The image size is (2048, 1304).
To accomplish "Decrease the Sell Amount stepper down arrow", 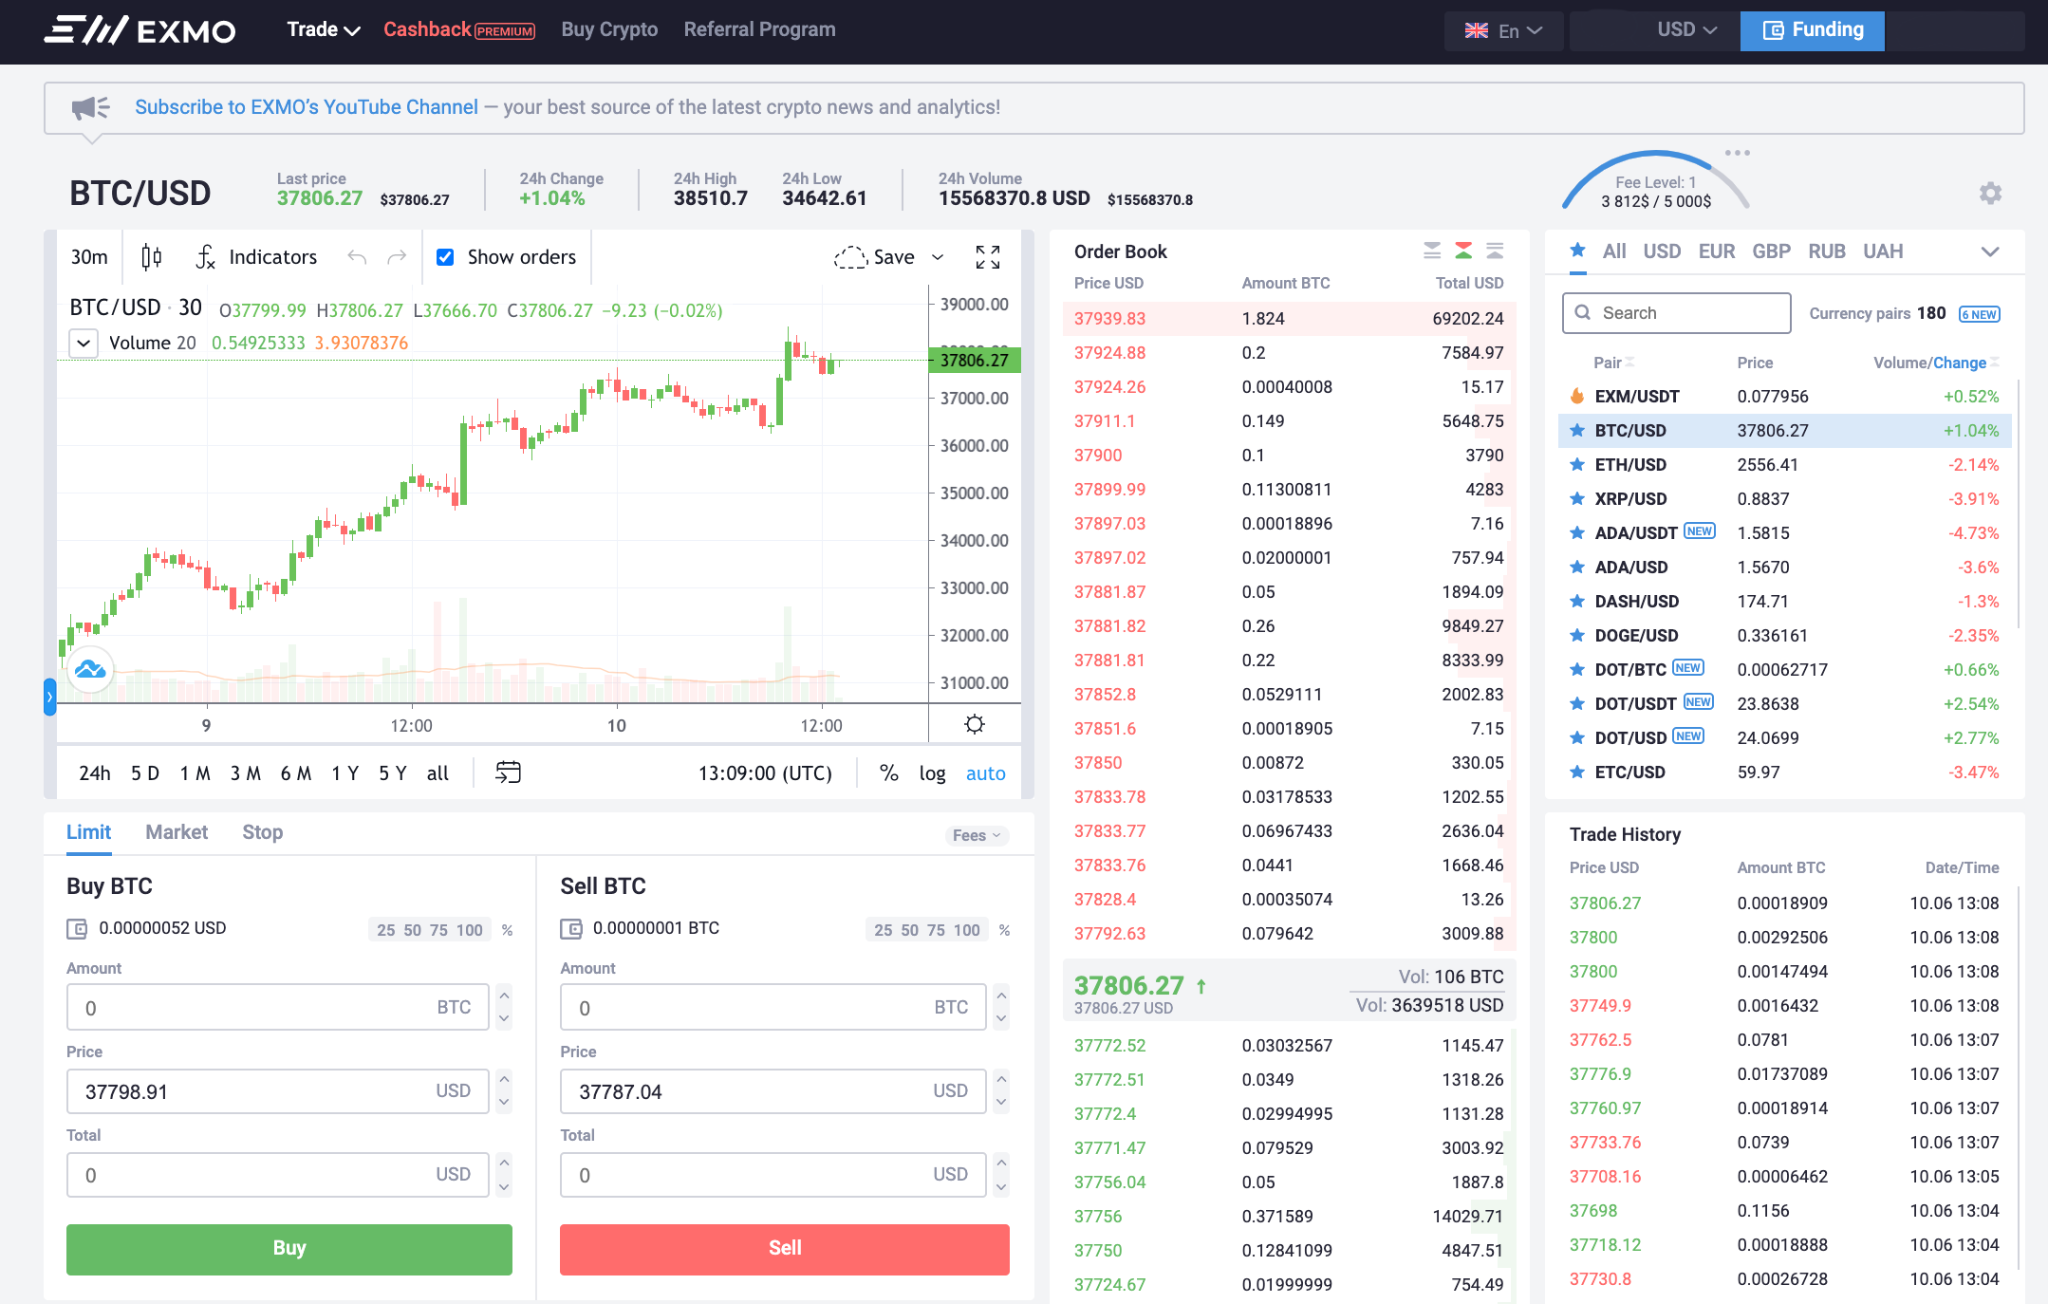I will click(1001, 1019).
